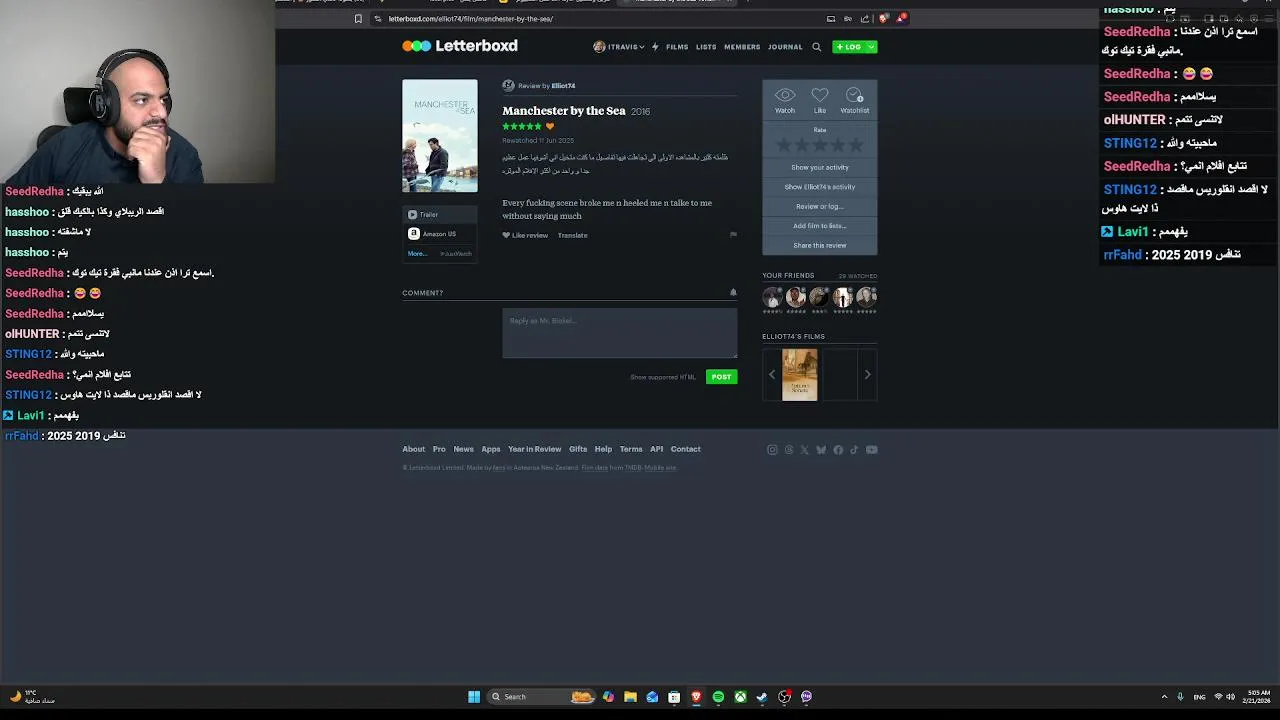
Task: Click the About footer link
Action: click(x=413, y=449)
